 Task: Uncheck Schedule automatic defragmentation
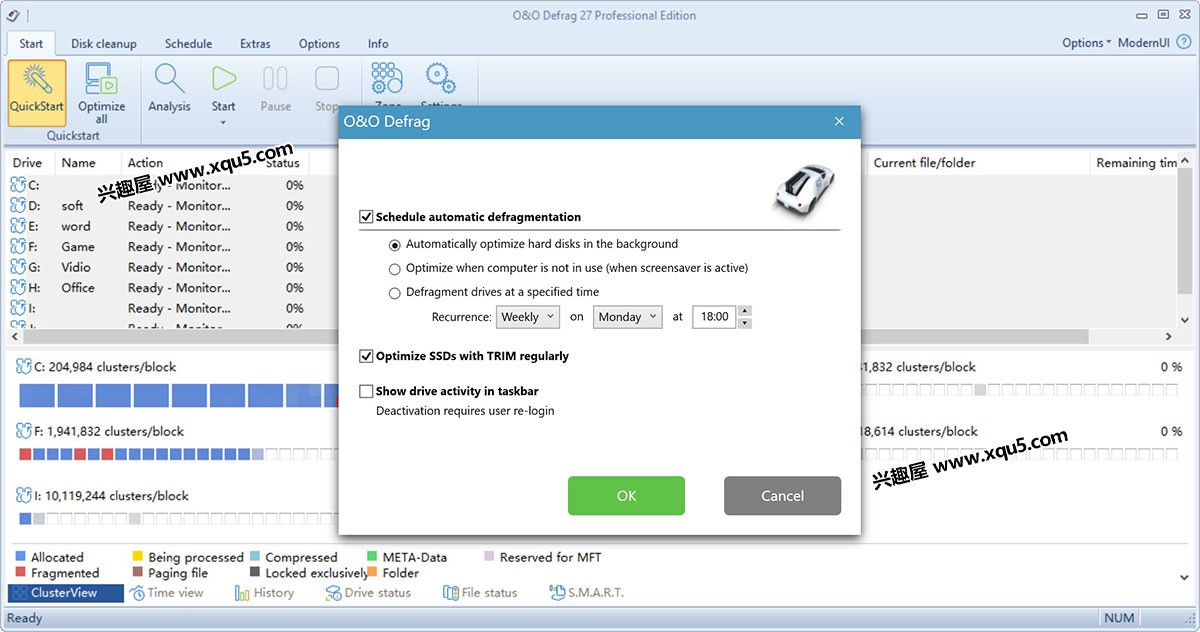click(x=366, y=217)
